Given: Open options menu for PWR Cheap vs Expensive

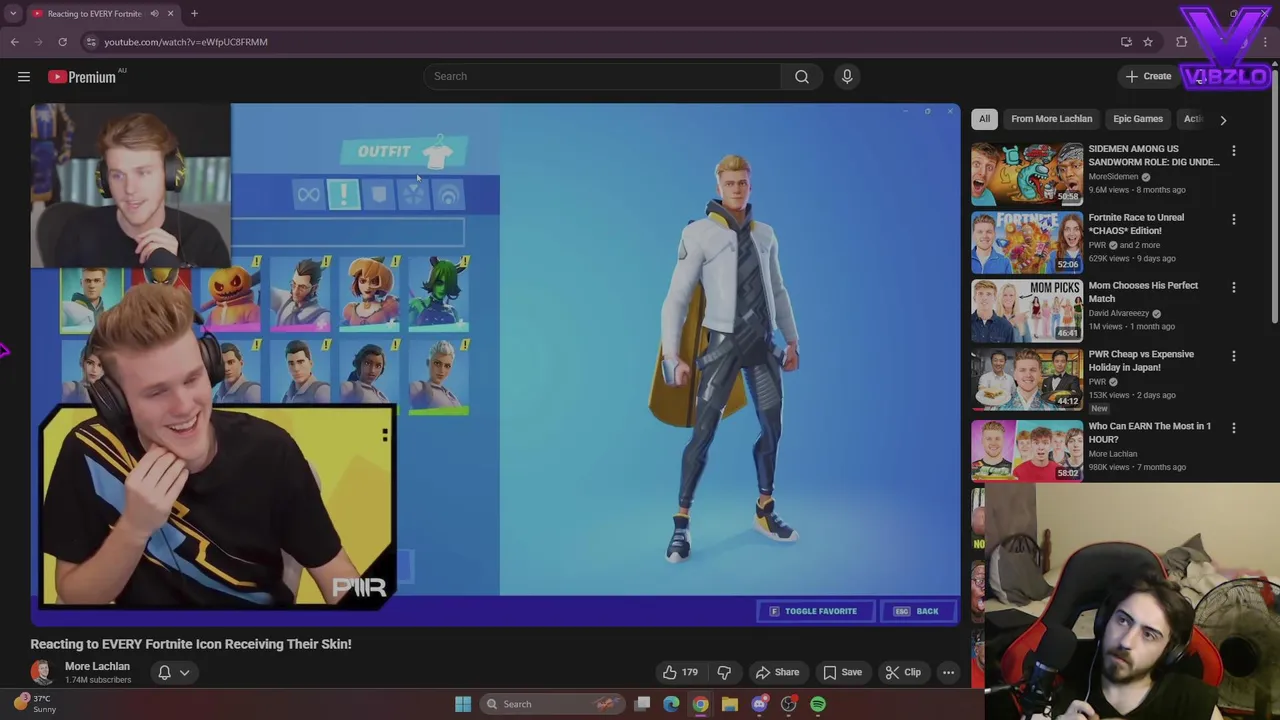Looking at the screenshot, I should coord(1233,355).
